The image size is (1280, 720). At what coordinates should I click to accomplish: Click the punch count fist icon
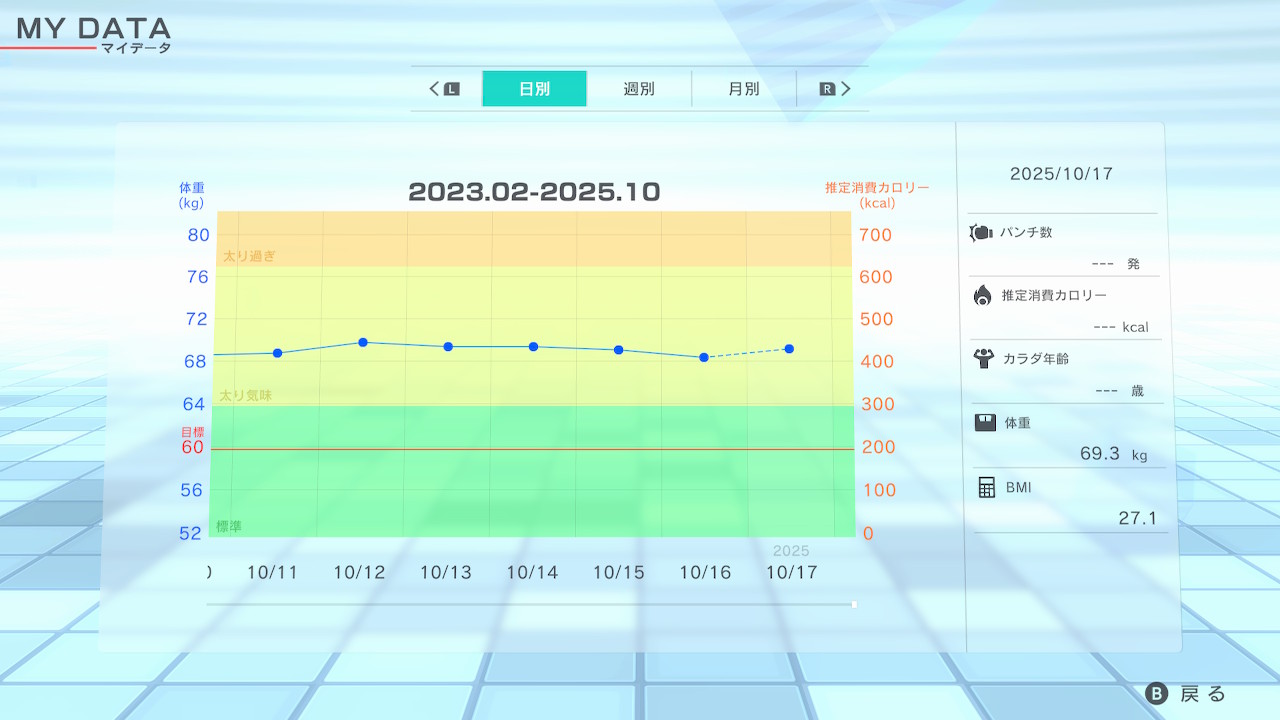(980, 233)
